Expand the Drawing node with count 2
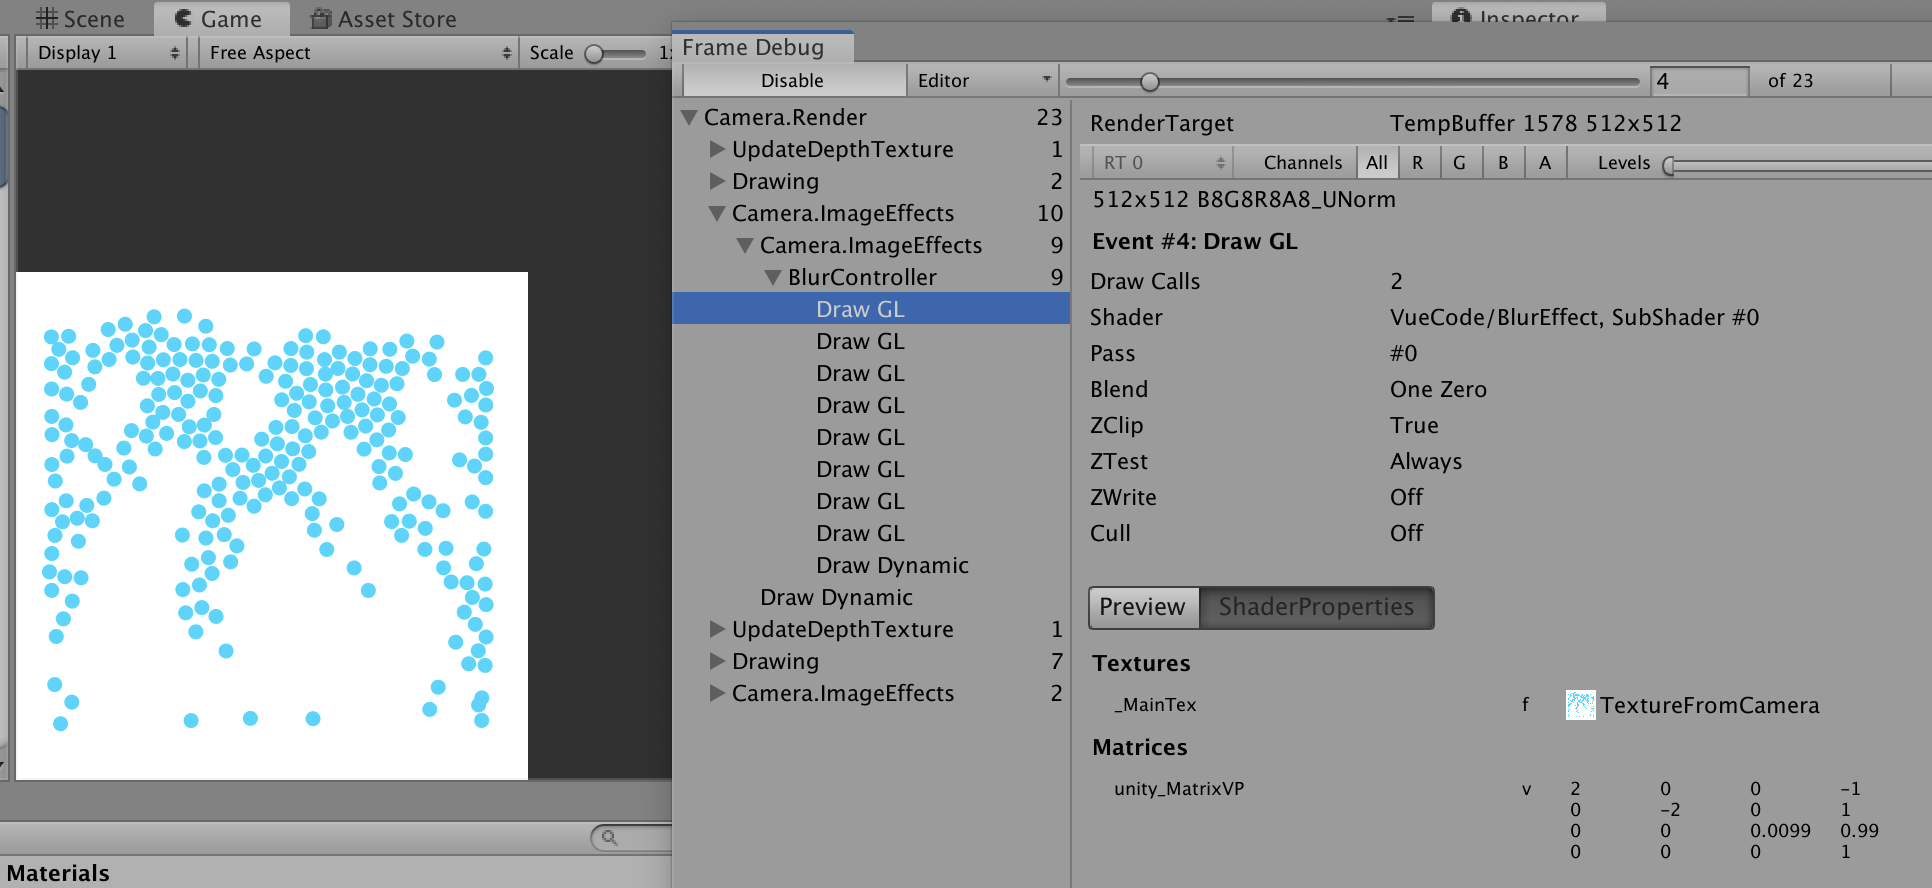This screenshot has height=888, width=1932. pyautogui.click(x=717, y=181)
